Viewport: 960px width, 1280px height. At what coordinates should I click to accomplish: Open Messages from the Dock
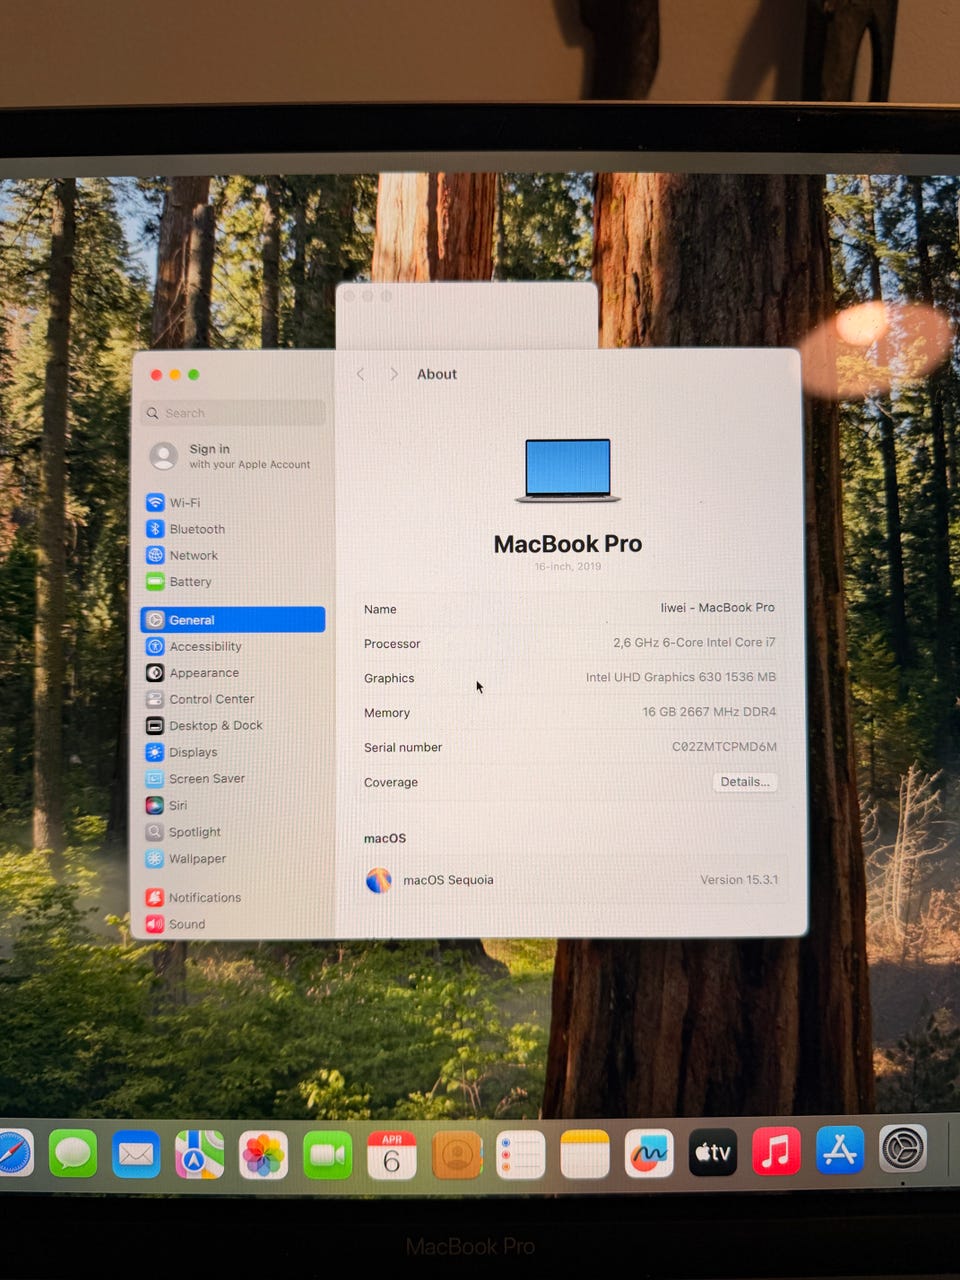tap(73, 1155)
